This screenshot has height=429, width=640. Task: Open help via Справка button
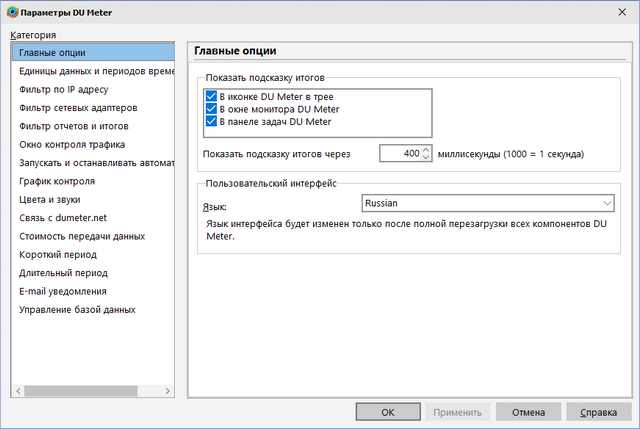click(599, 412)
